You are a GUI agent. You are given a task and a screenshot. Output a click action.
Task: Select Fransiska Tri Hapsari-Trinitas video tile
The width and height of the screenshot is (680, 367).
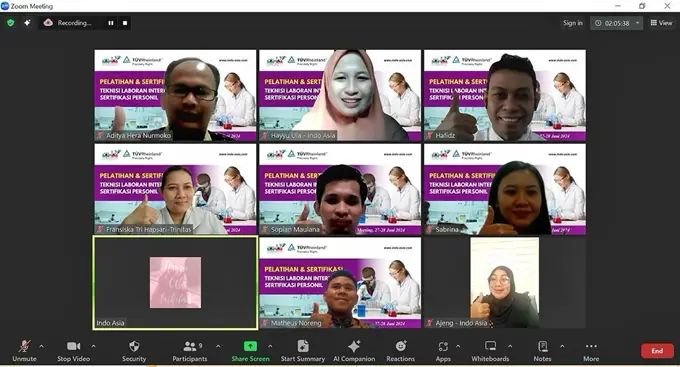[175, 189]
